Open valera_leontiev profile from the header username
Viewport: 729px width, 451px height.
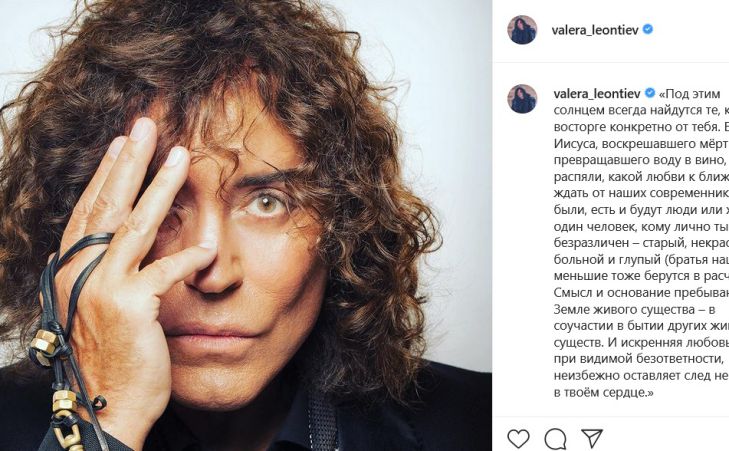[595, 30]
